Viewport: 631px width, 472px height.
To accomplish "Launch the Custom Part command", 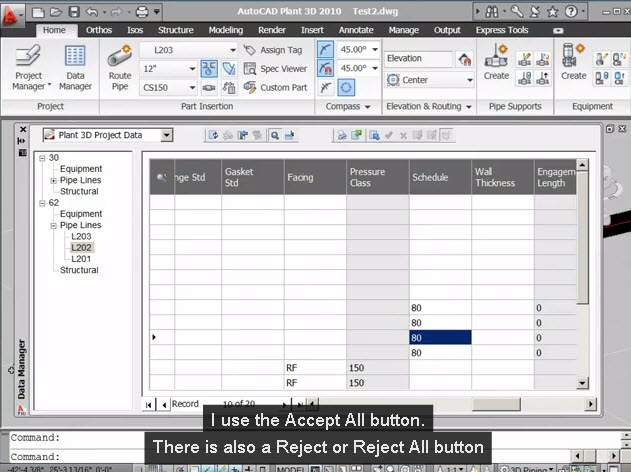I will [275, 87].
